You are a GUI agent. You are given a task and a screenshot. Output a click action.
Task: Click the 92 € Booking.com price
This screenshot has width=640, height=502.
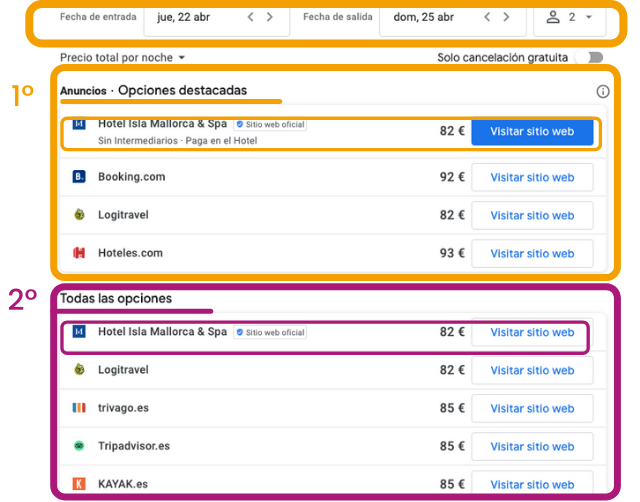(x=452, y=177)
